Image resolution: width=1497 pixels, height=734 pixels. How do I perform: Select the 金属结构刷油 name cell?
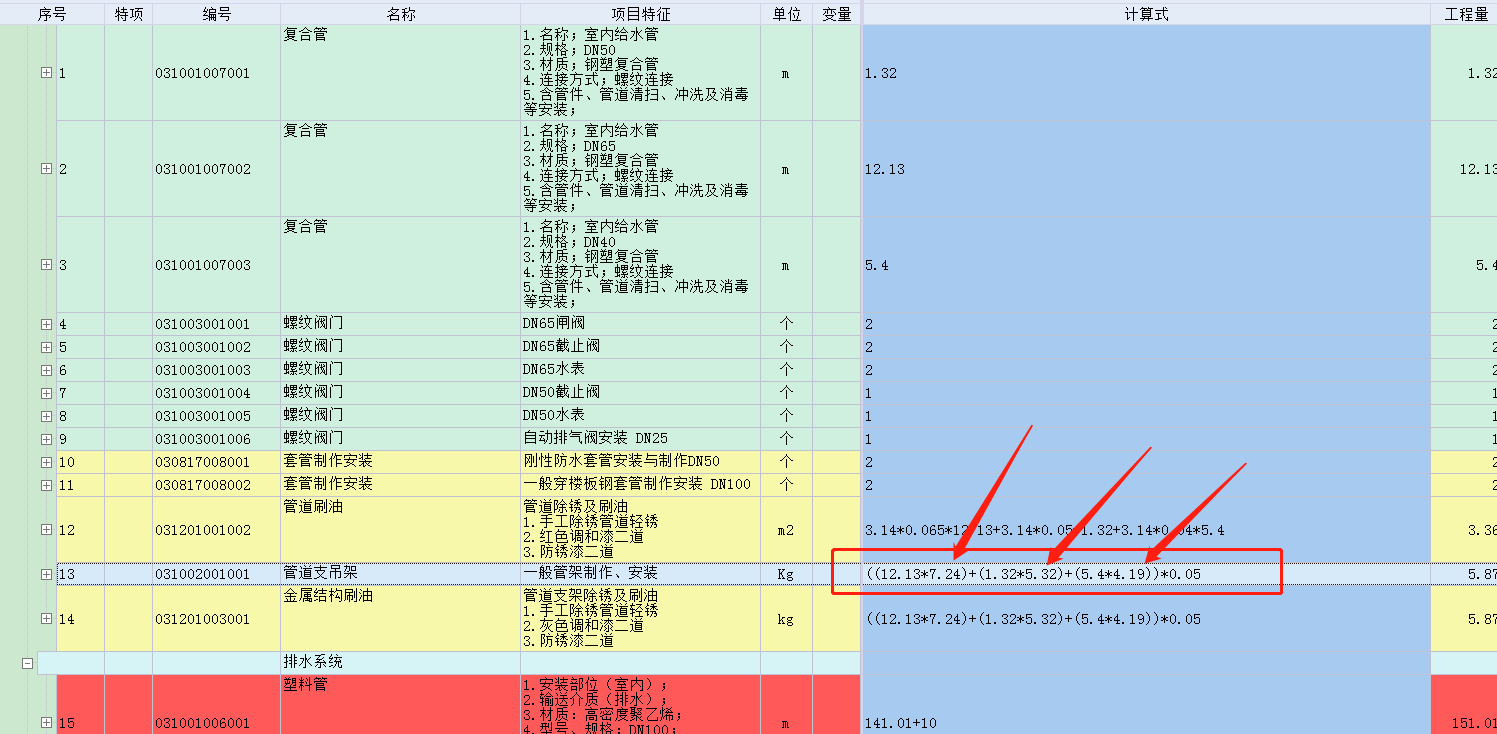coord(400,619)
